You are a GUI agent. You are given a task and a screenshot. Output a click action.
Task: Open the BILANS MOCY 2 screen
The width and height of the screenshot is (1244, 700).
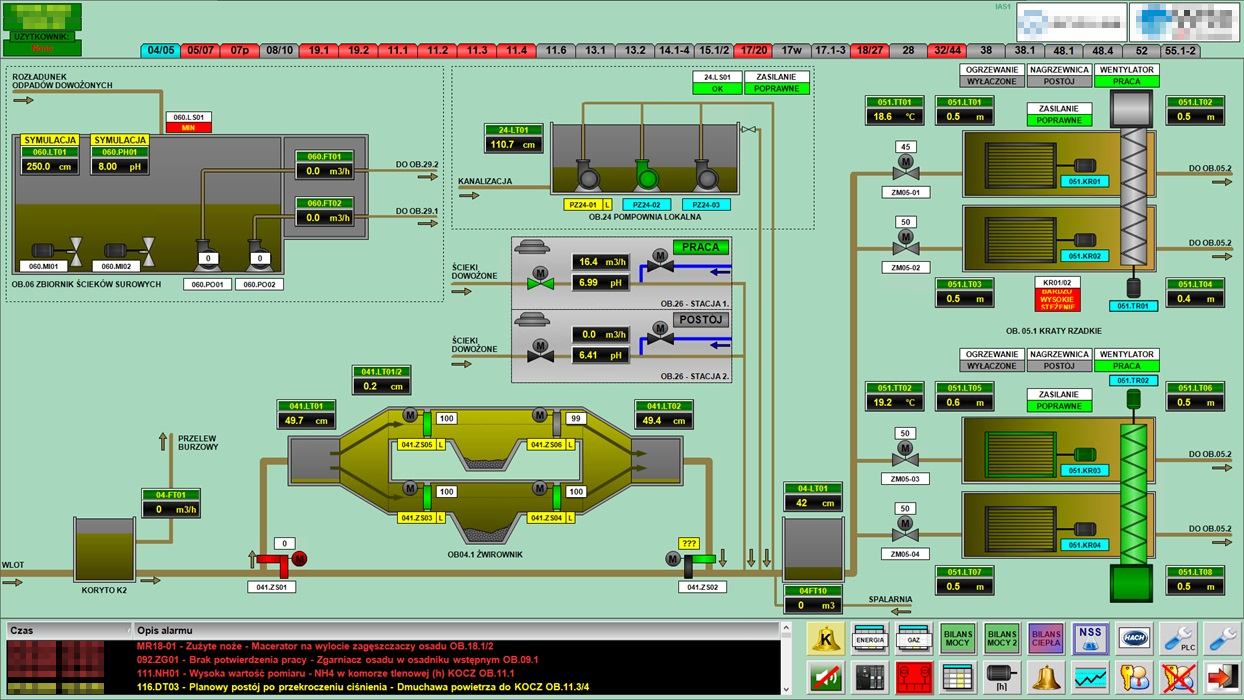[x=1002, y=638]
